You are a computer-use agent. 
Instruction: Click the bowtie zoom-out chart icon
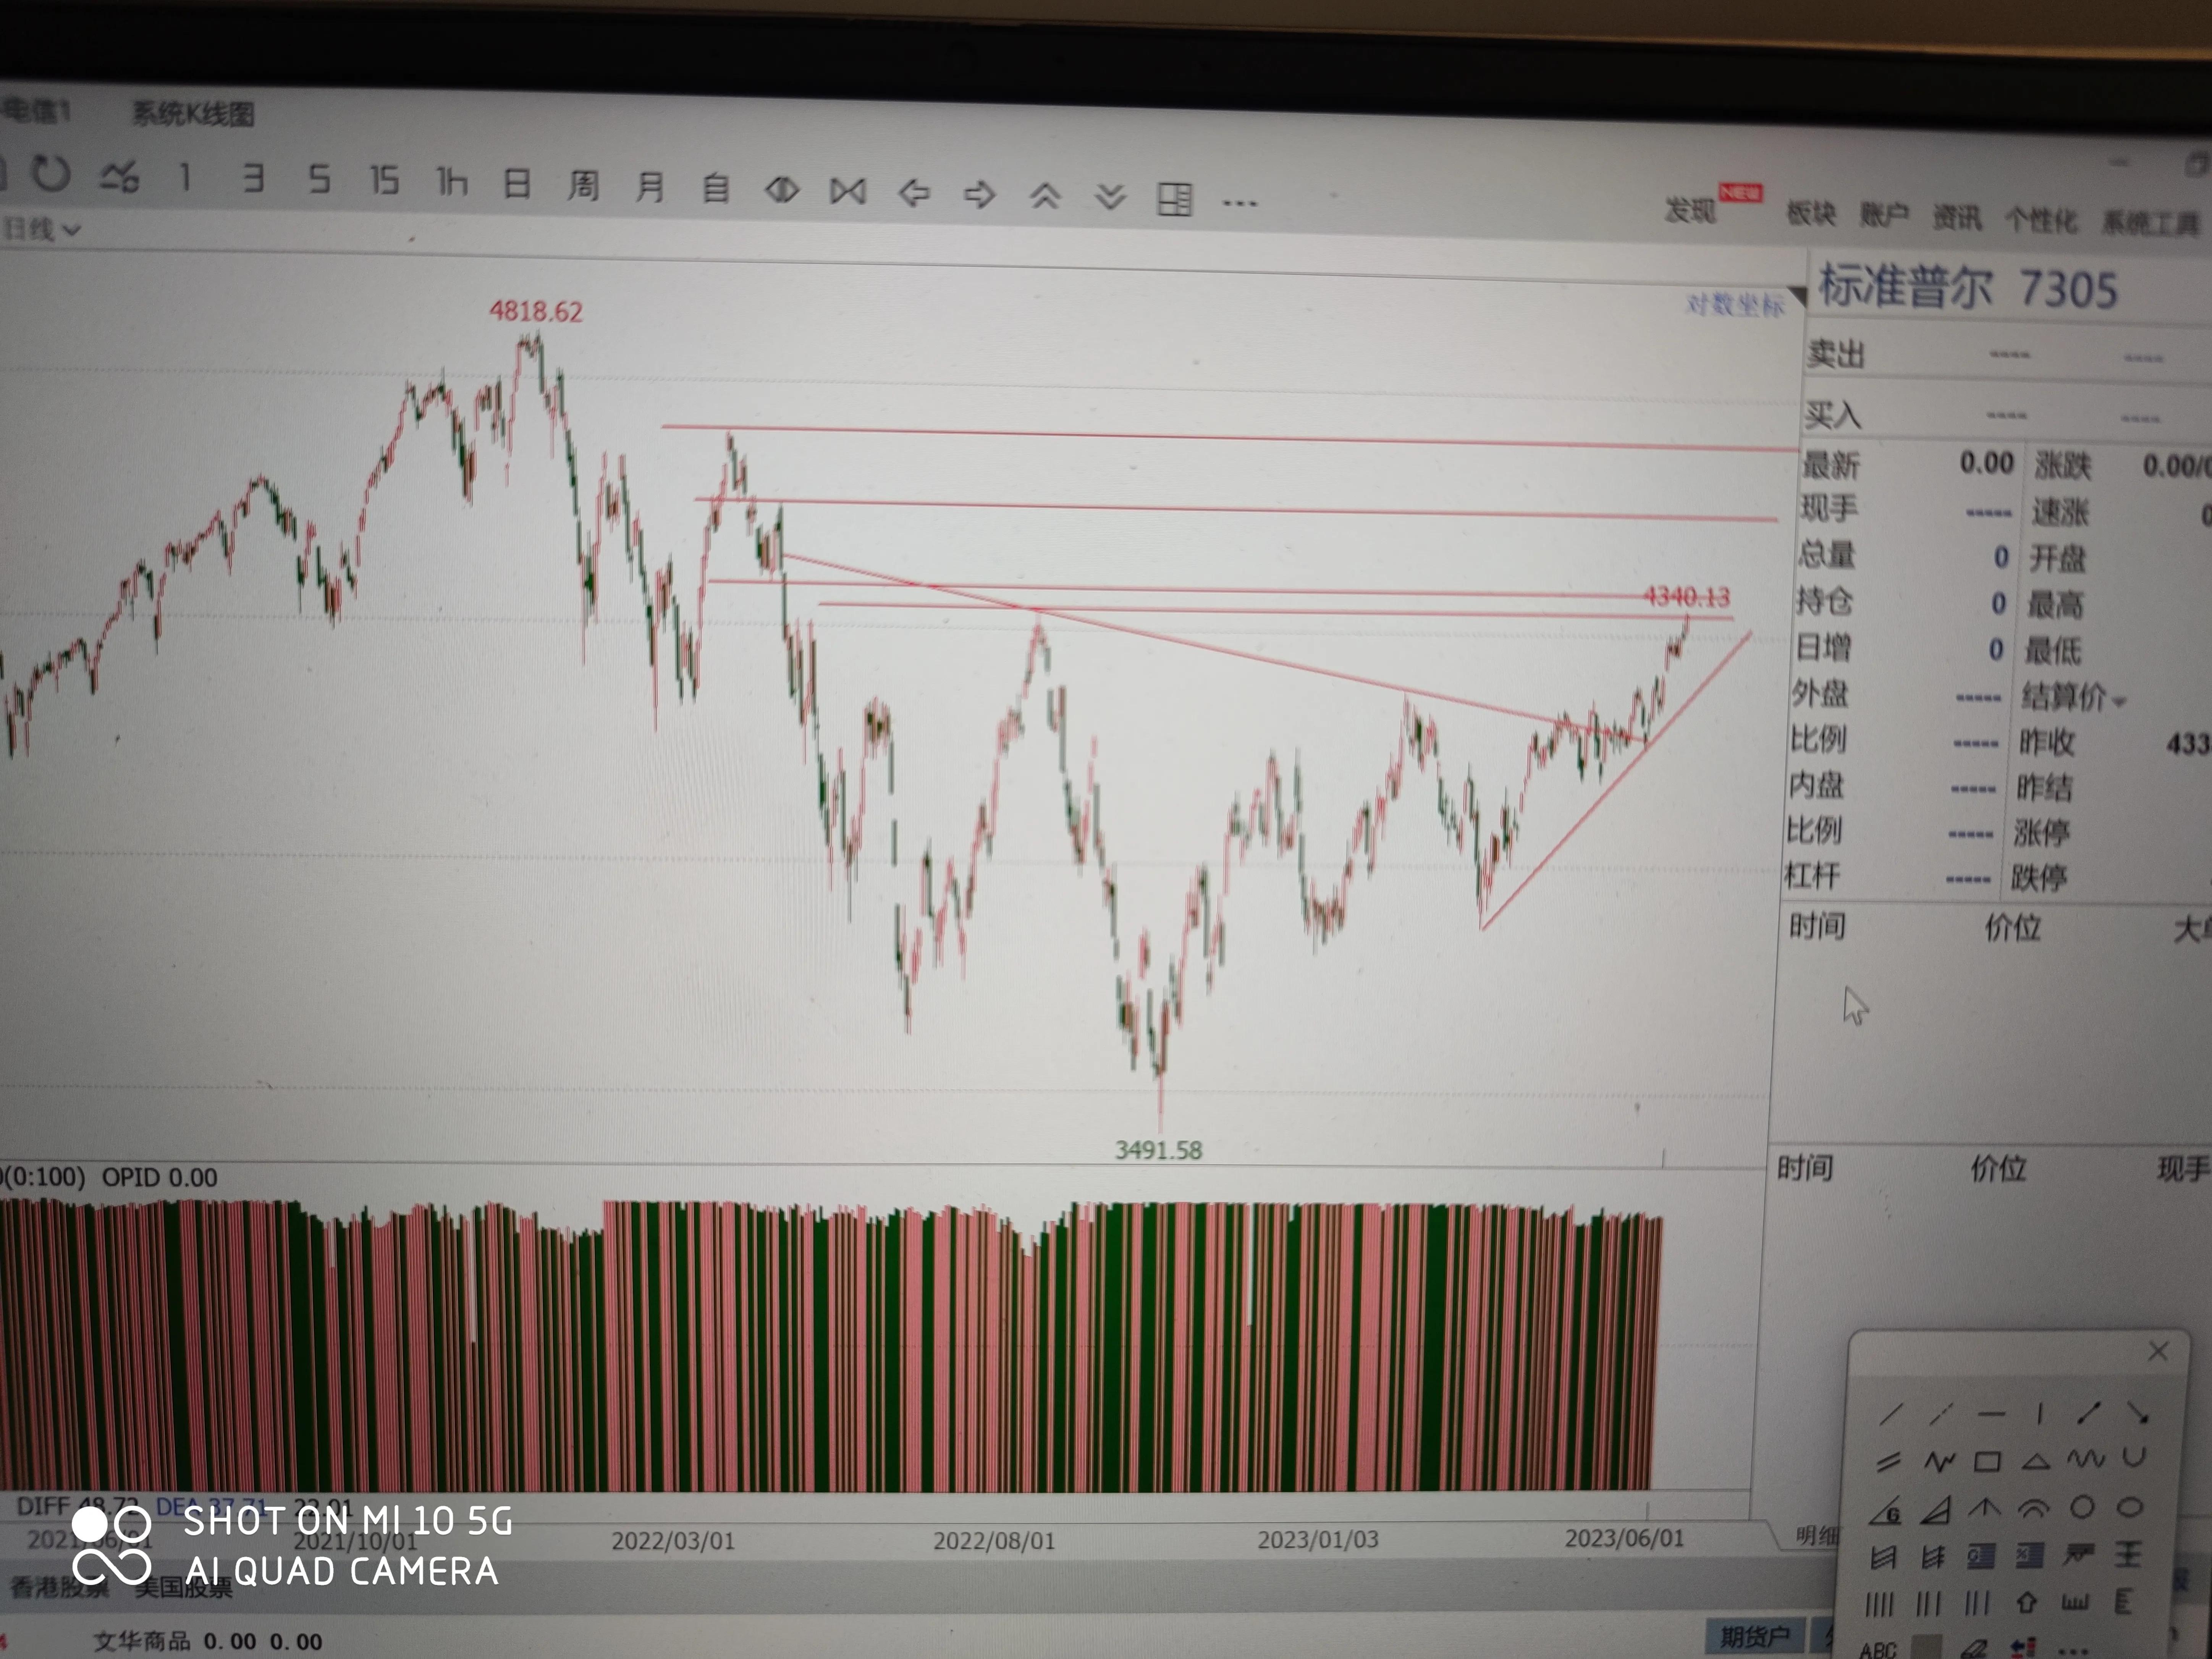coord(847,191)
